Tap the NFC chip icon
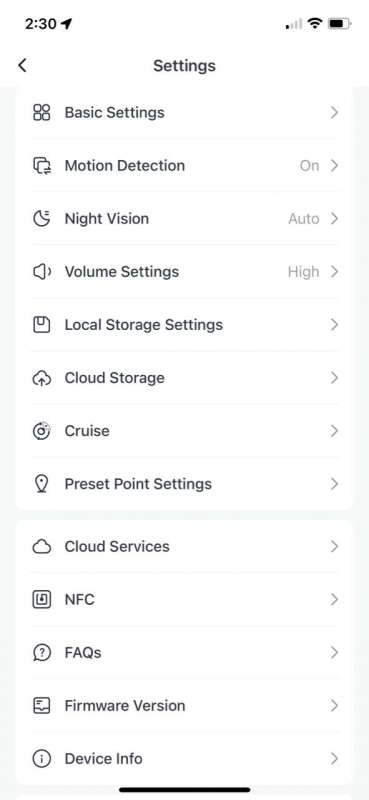This screenshot has height=800, width=369. 41,599
